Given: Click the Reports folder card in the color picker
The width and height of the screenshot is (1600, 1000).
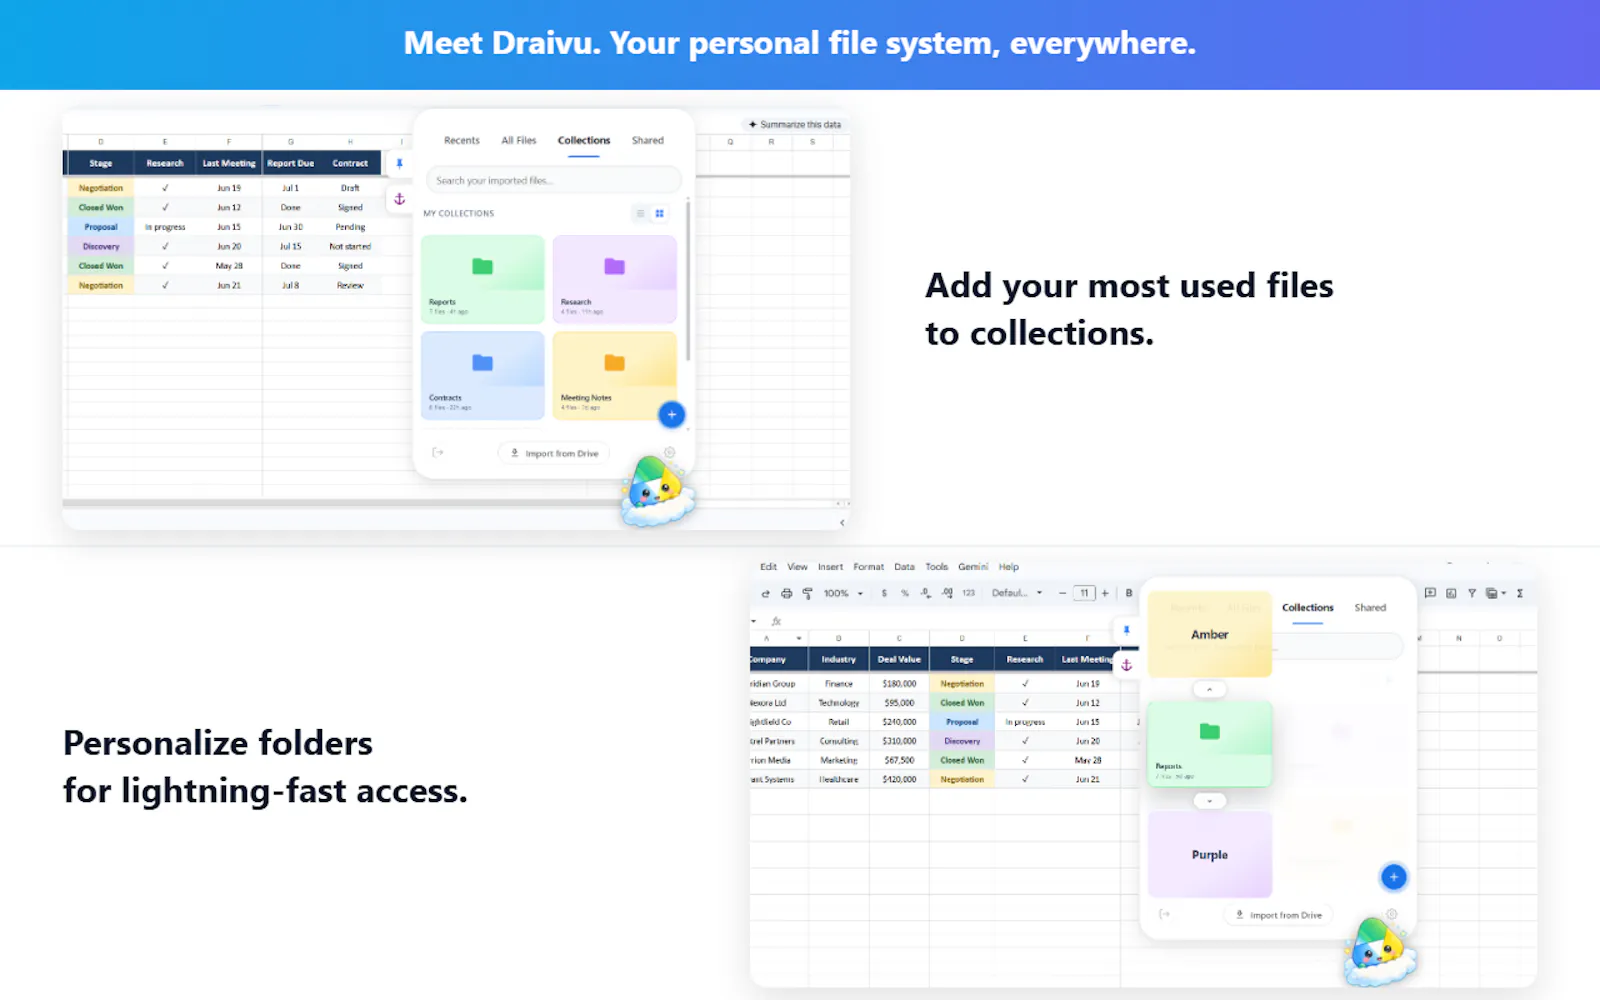Looking at the screenshot, I should pyautogui.click(x=1209, y=743).
